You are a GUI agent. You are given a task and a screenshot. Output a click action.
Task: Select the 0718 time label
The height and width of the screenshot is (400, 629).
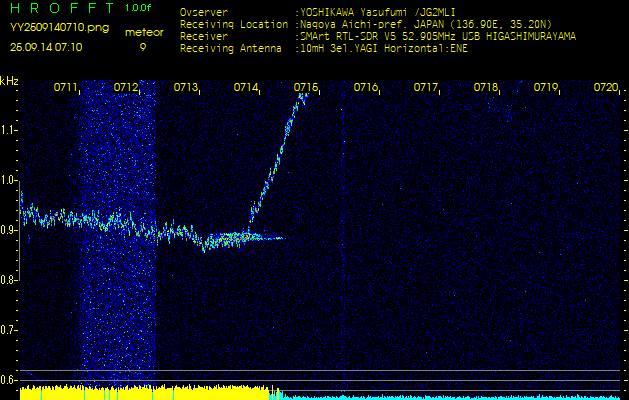tap(486, 88)
